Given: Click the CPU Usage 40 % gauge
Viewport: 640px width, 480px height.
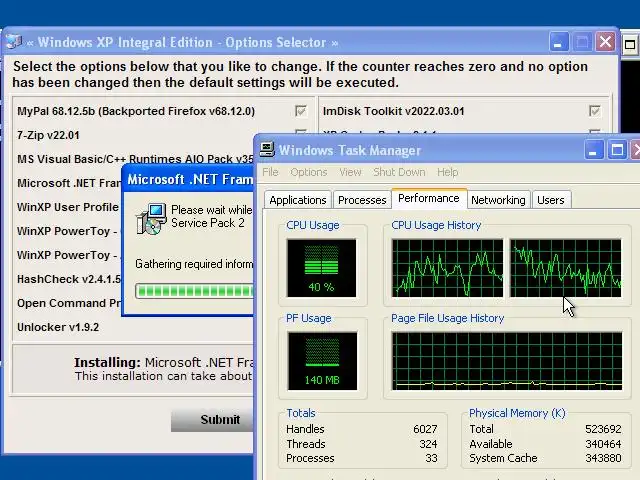Looking at the screenshot, I should tap(321, 268).
